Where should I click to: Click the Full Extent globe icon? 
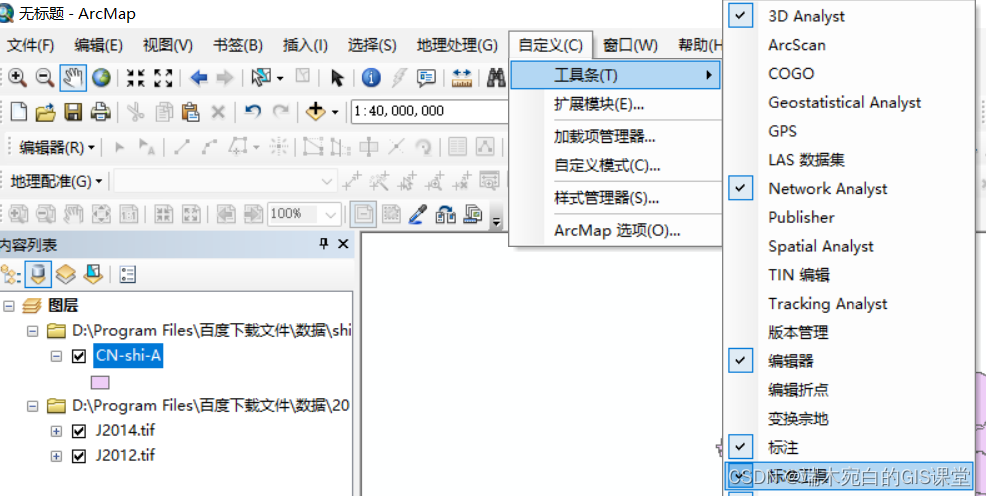click(101, 77)
